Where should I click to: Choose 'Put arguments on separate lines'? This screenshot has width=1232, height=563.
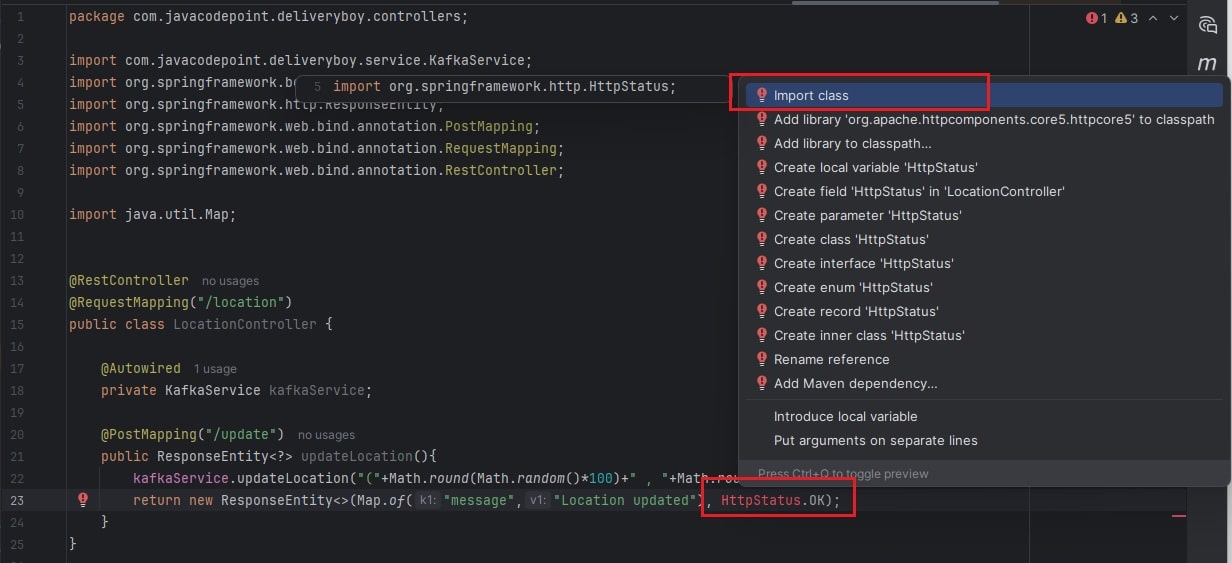tap(875, 440)
